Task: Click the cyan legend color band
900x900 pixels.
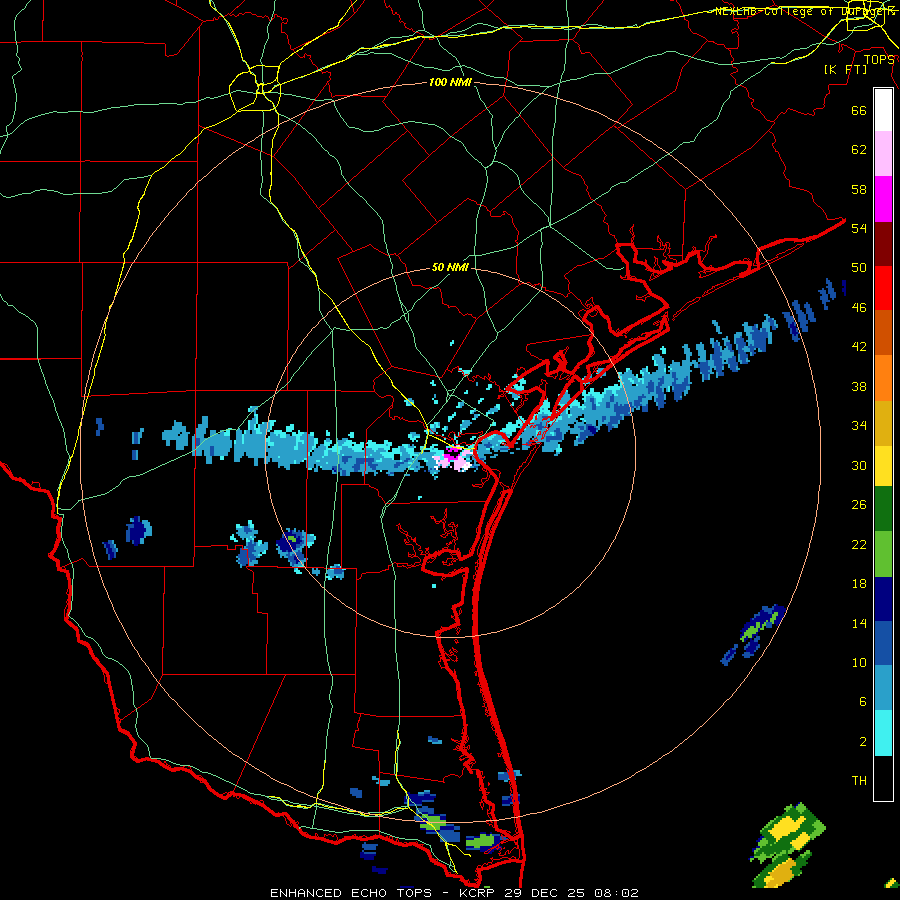Action: (x=883, y=733)
